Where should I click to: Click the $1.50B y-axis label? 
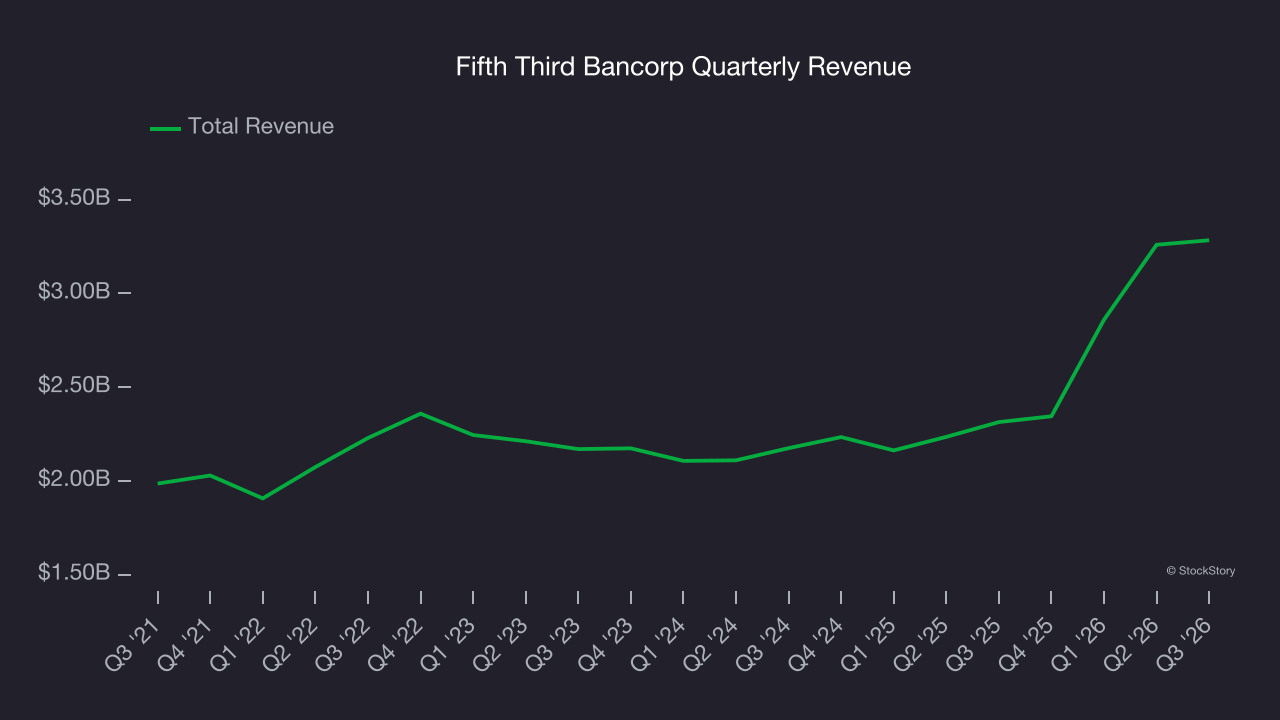(x=74, y=573)
